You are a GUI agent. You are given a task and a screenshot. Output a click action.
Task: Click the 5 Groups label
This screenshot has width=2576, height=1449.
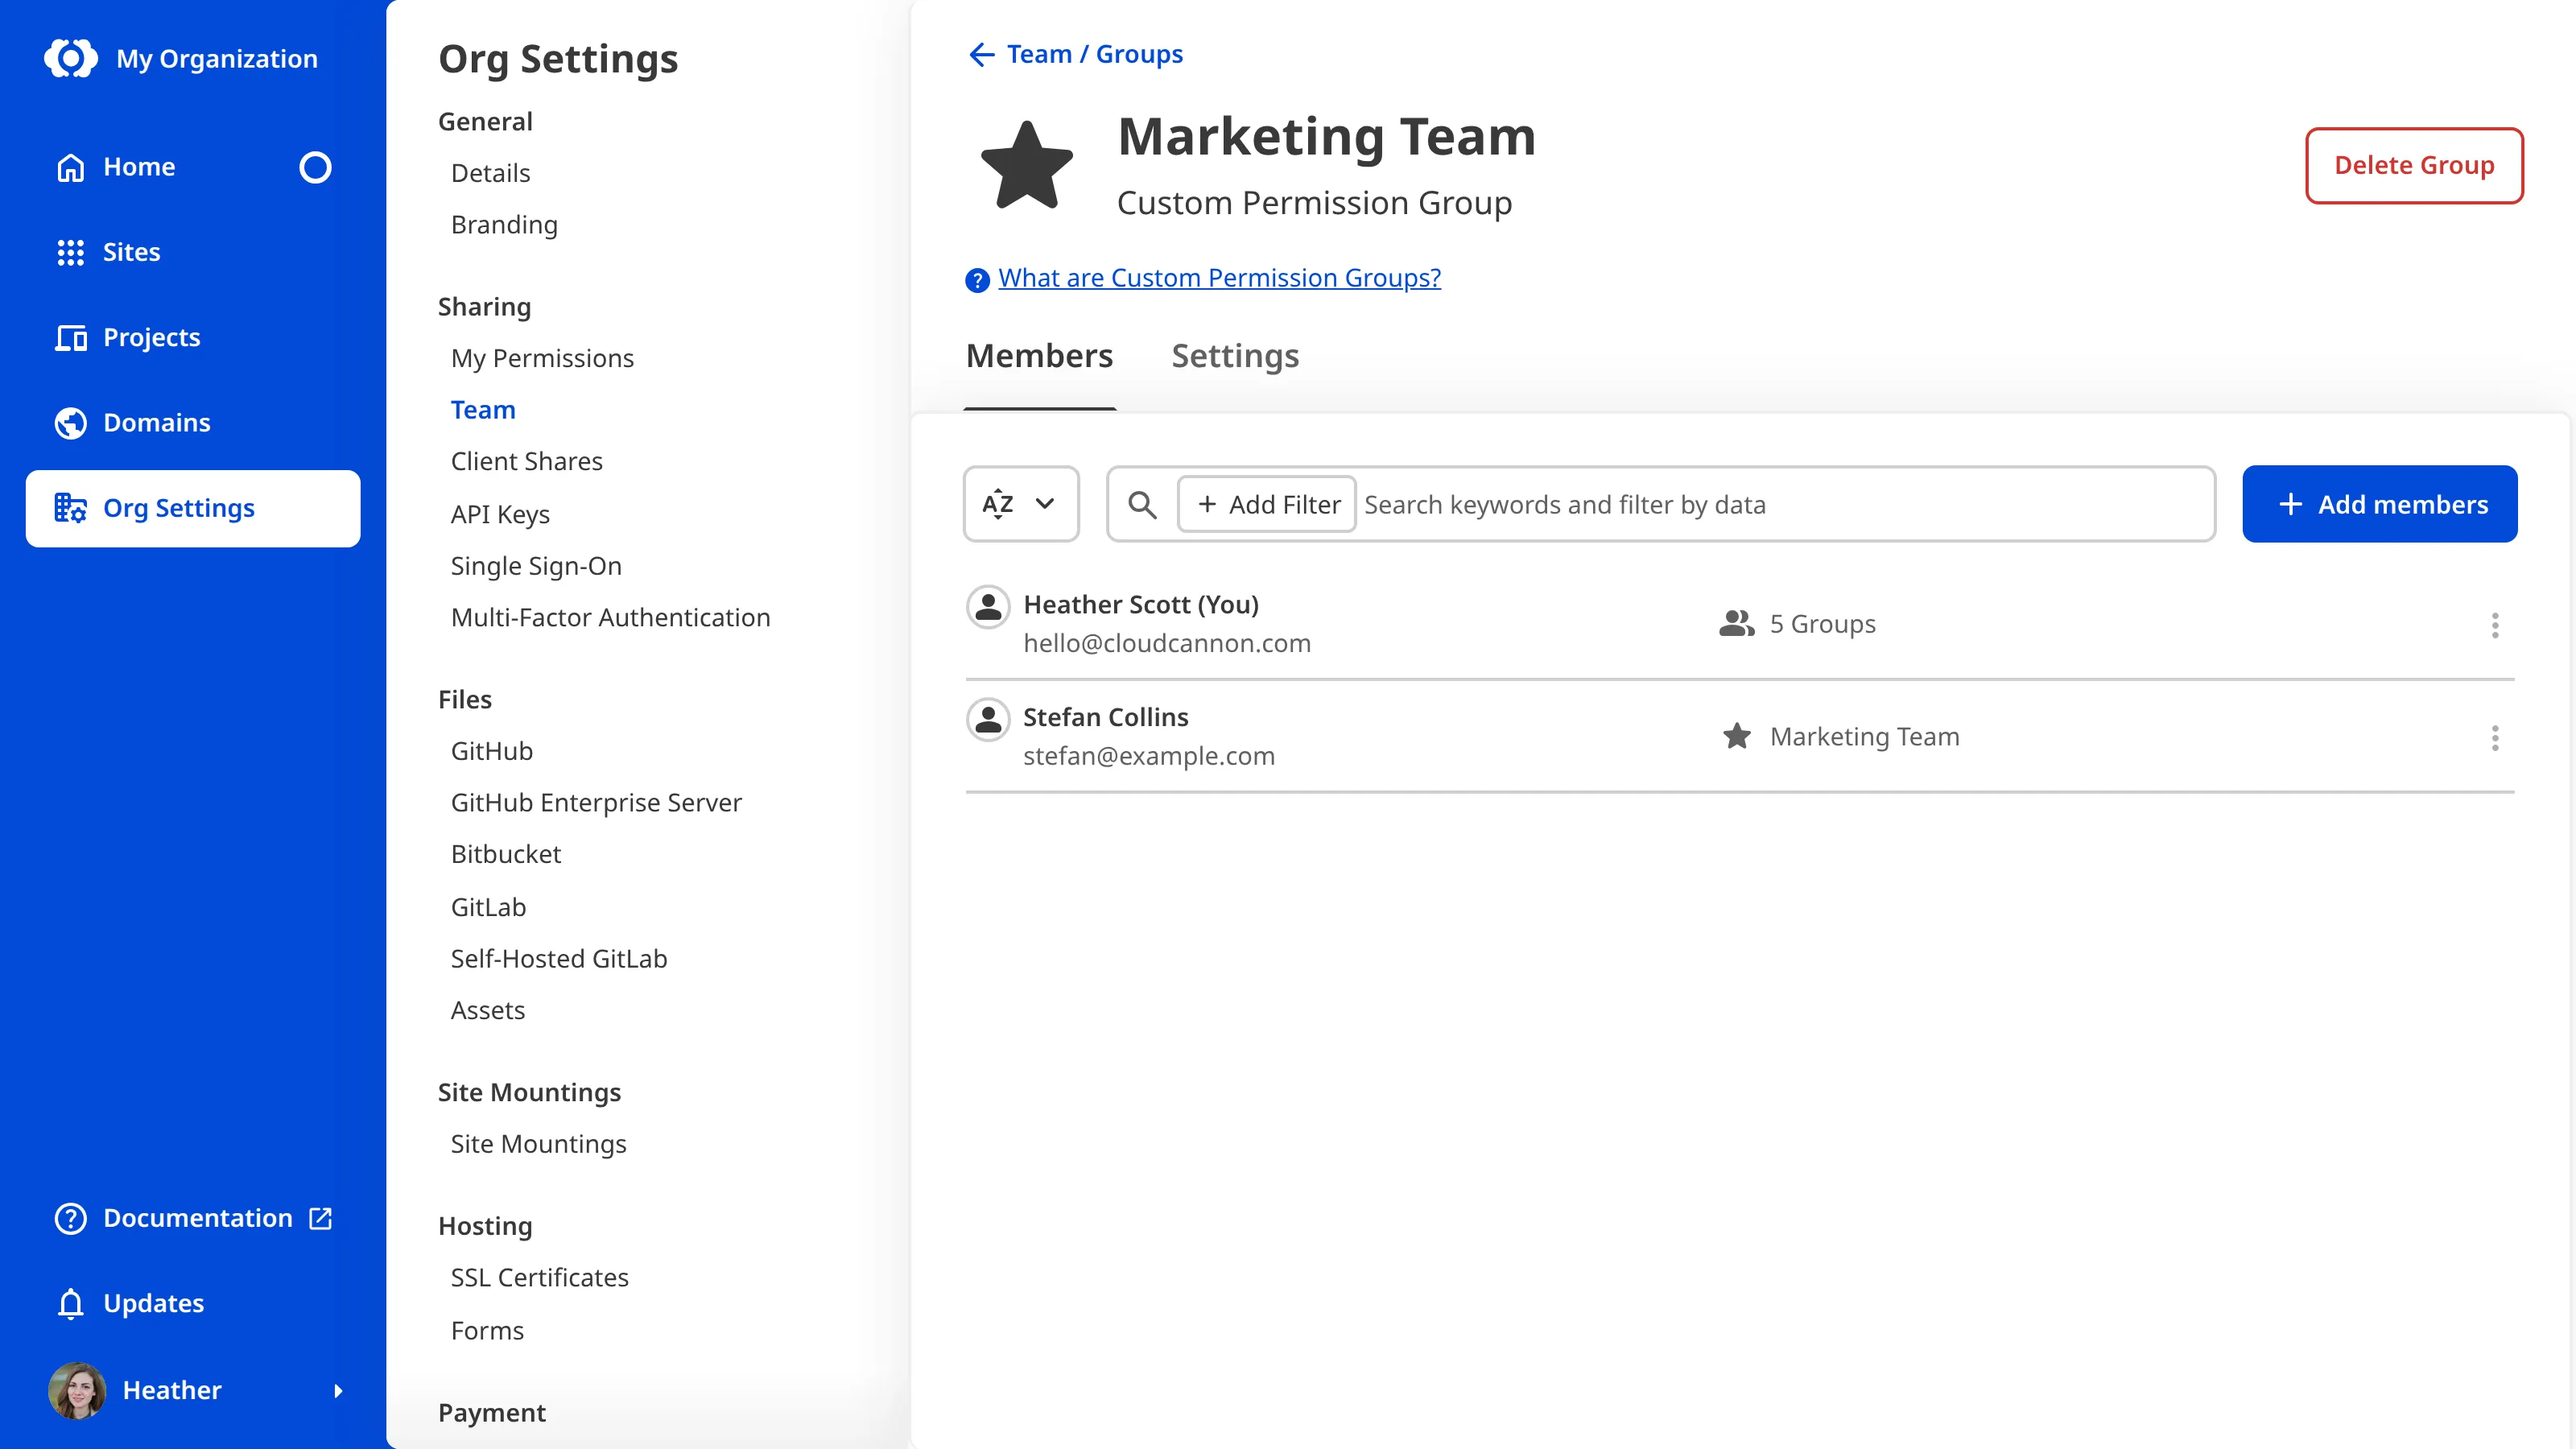tap(1822, 624)
